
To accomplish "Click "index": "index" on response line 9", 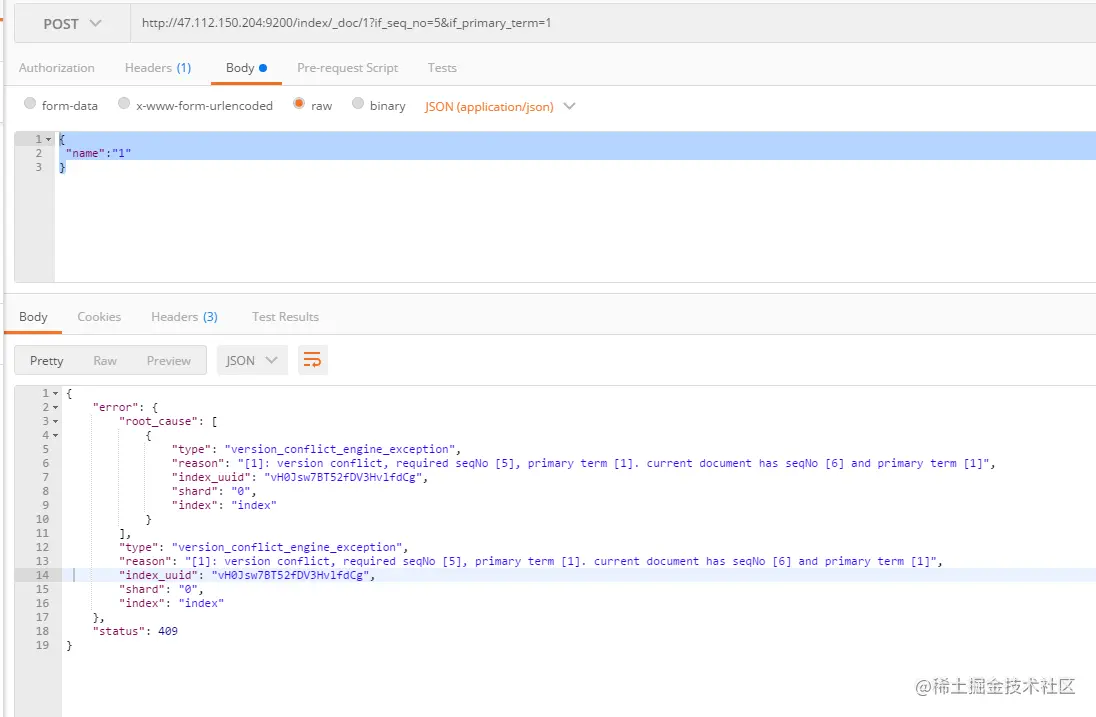I will click(x=224, y=505).
